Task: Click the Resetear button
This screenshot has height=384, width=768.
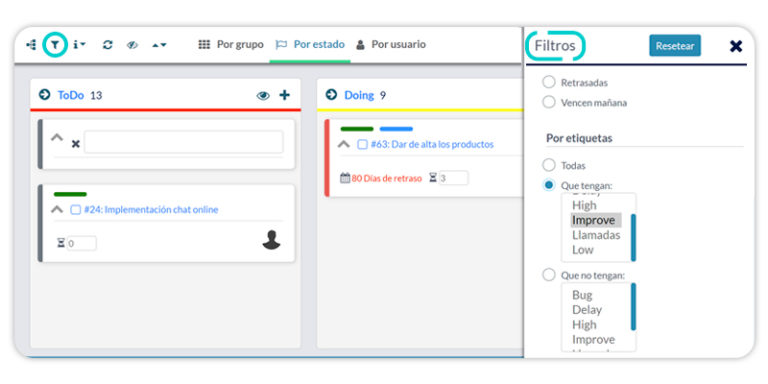Action: (x=675, y=46)
